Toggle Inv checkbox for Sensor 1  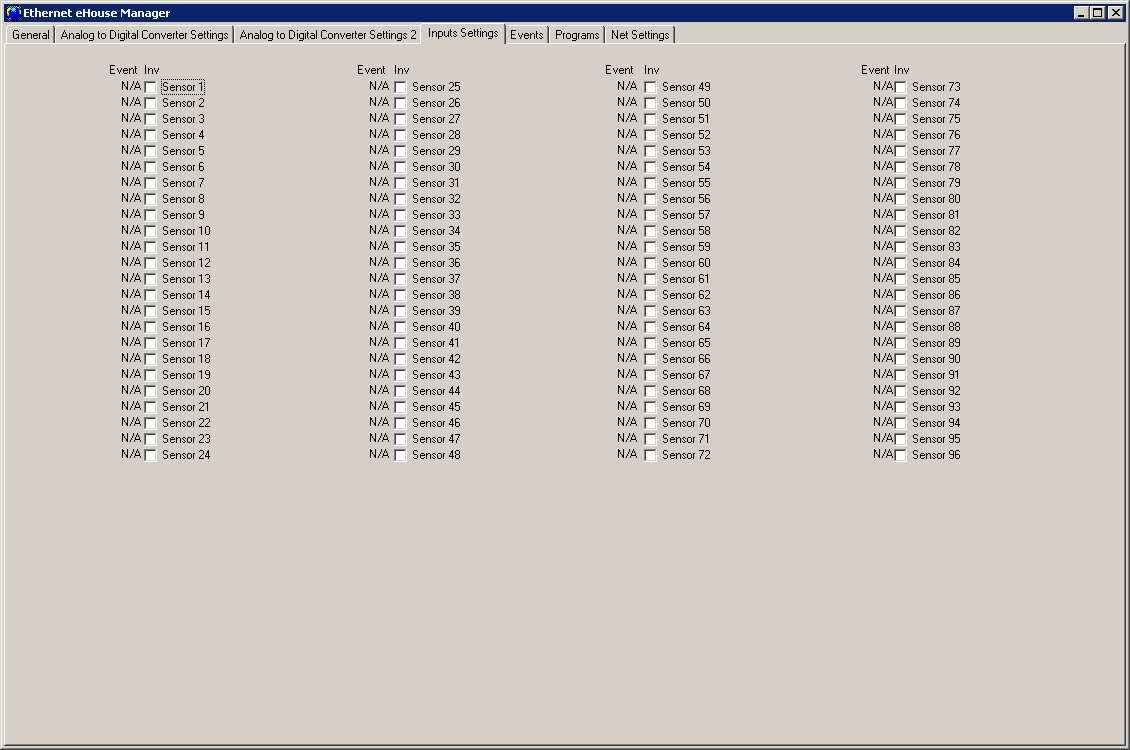pos(150,87)
